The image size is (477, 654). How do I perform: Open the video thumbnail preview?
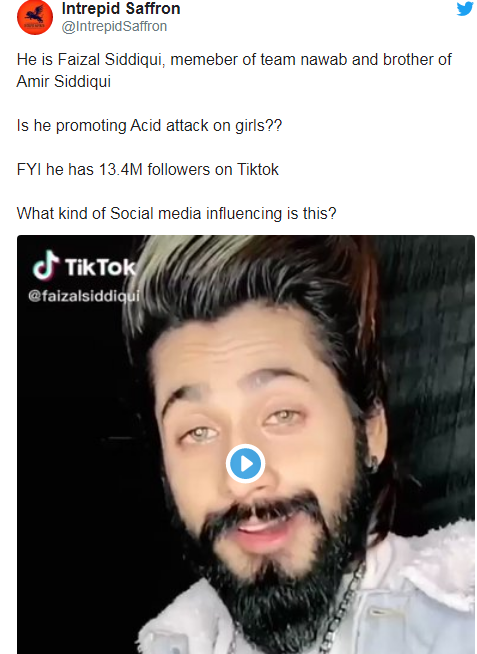246,445
